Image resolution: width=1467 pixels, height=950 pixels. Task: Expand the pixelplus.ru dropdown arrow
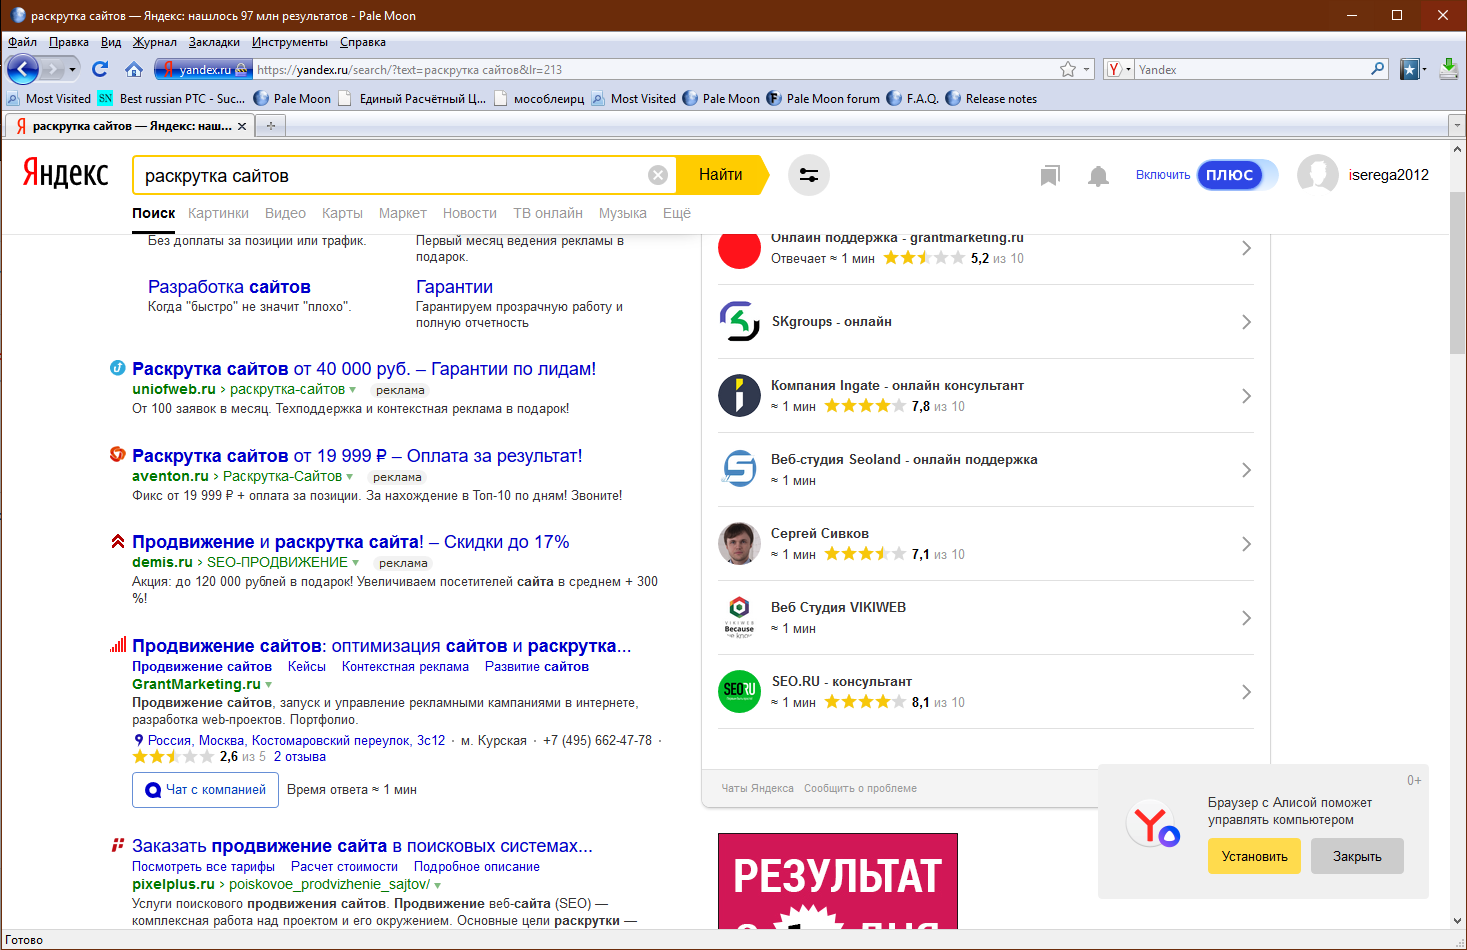(x=437, y=885)
